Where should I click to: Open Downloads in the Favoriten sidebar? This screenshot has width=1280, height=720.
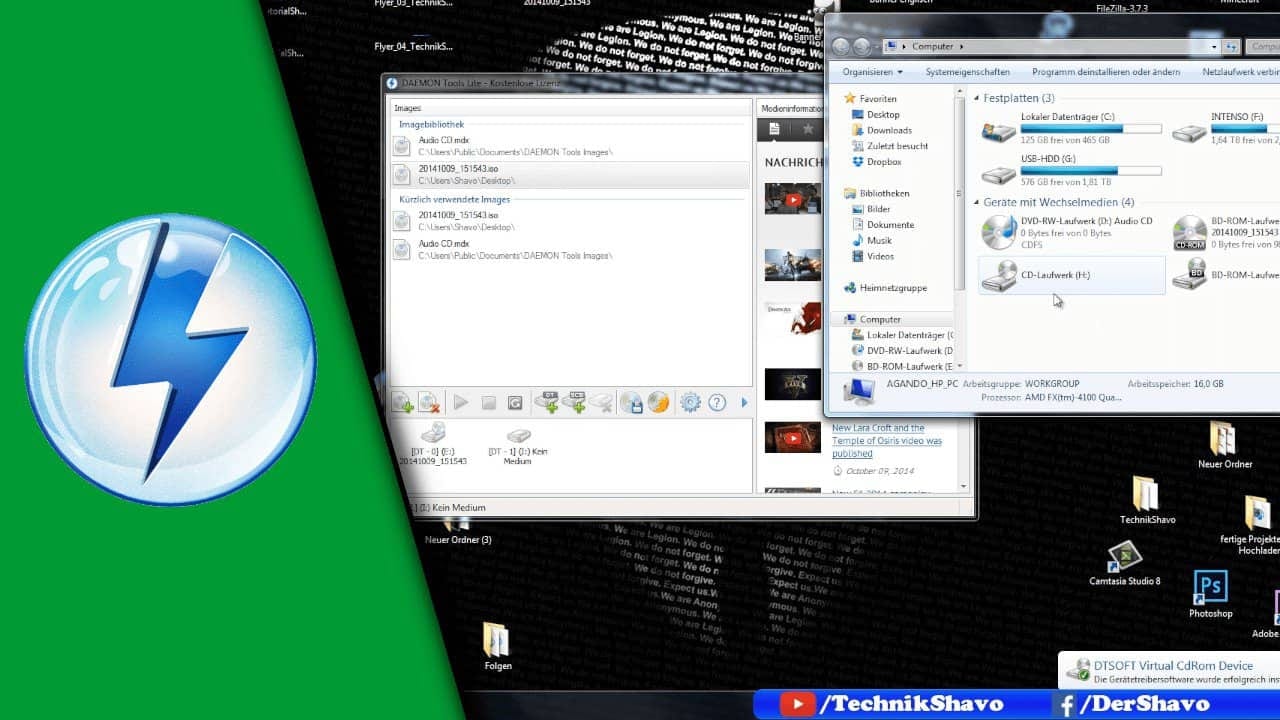coord(889,130)
